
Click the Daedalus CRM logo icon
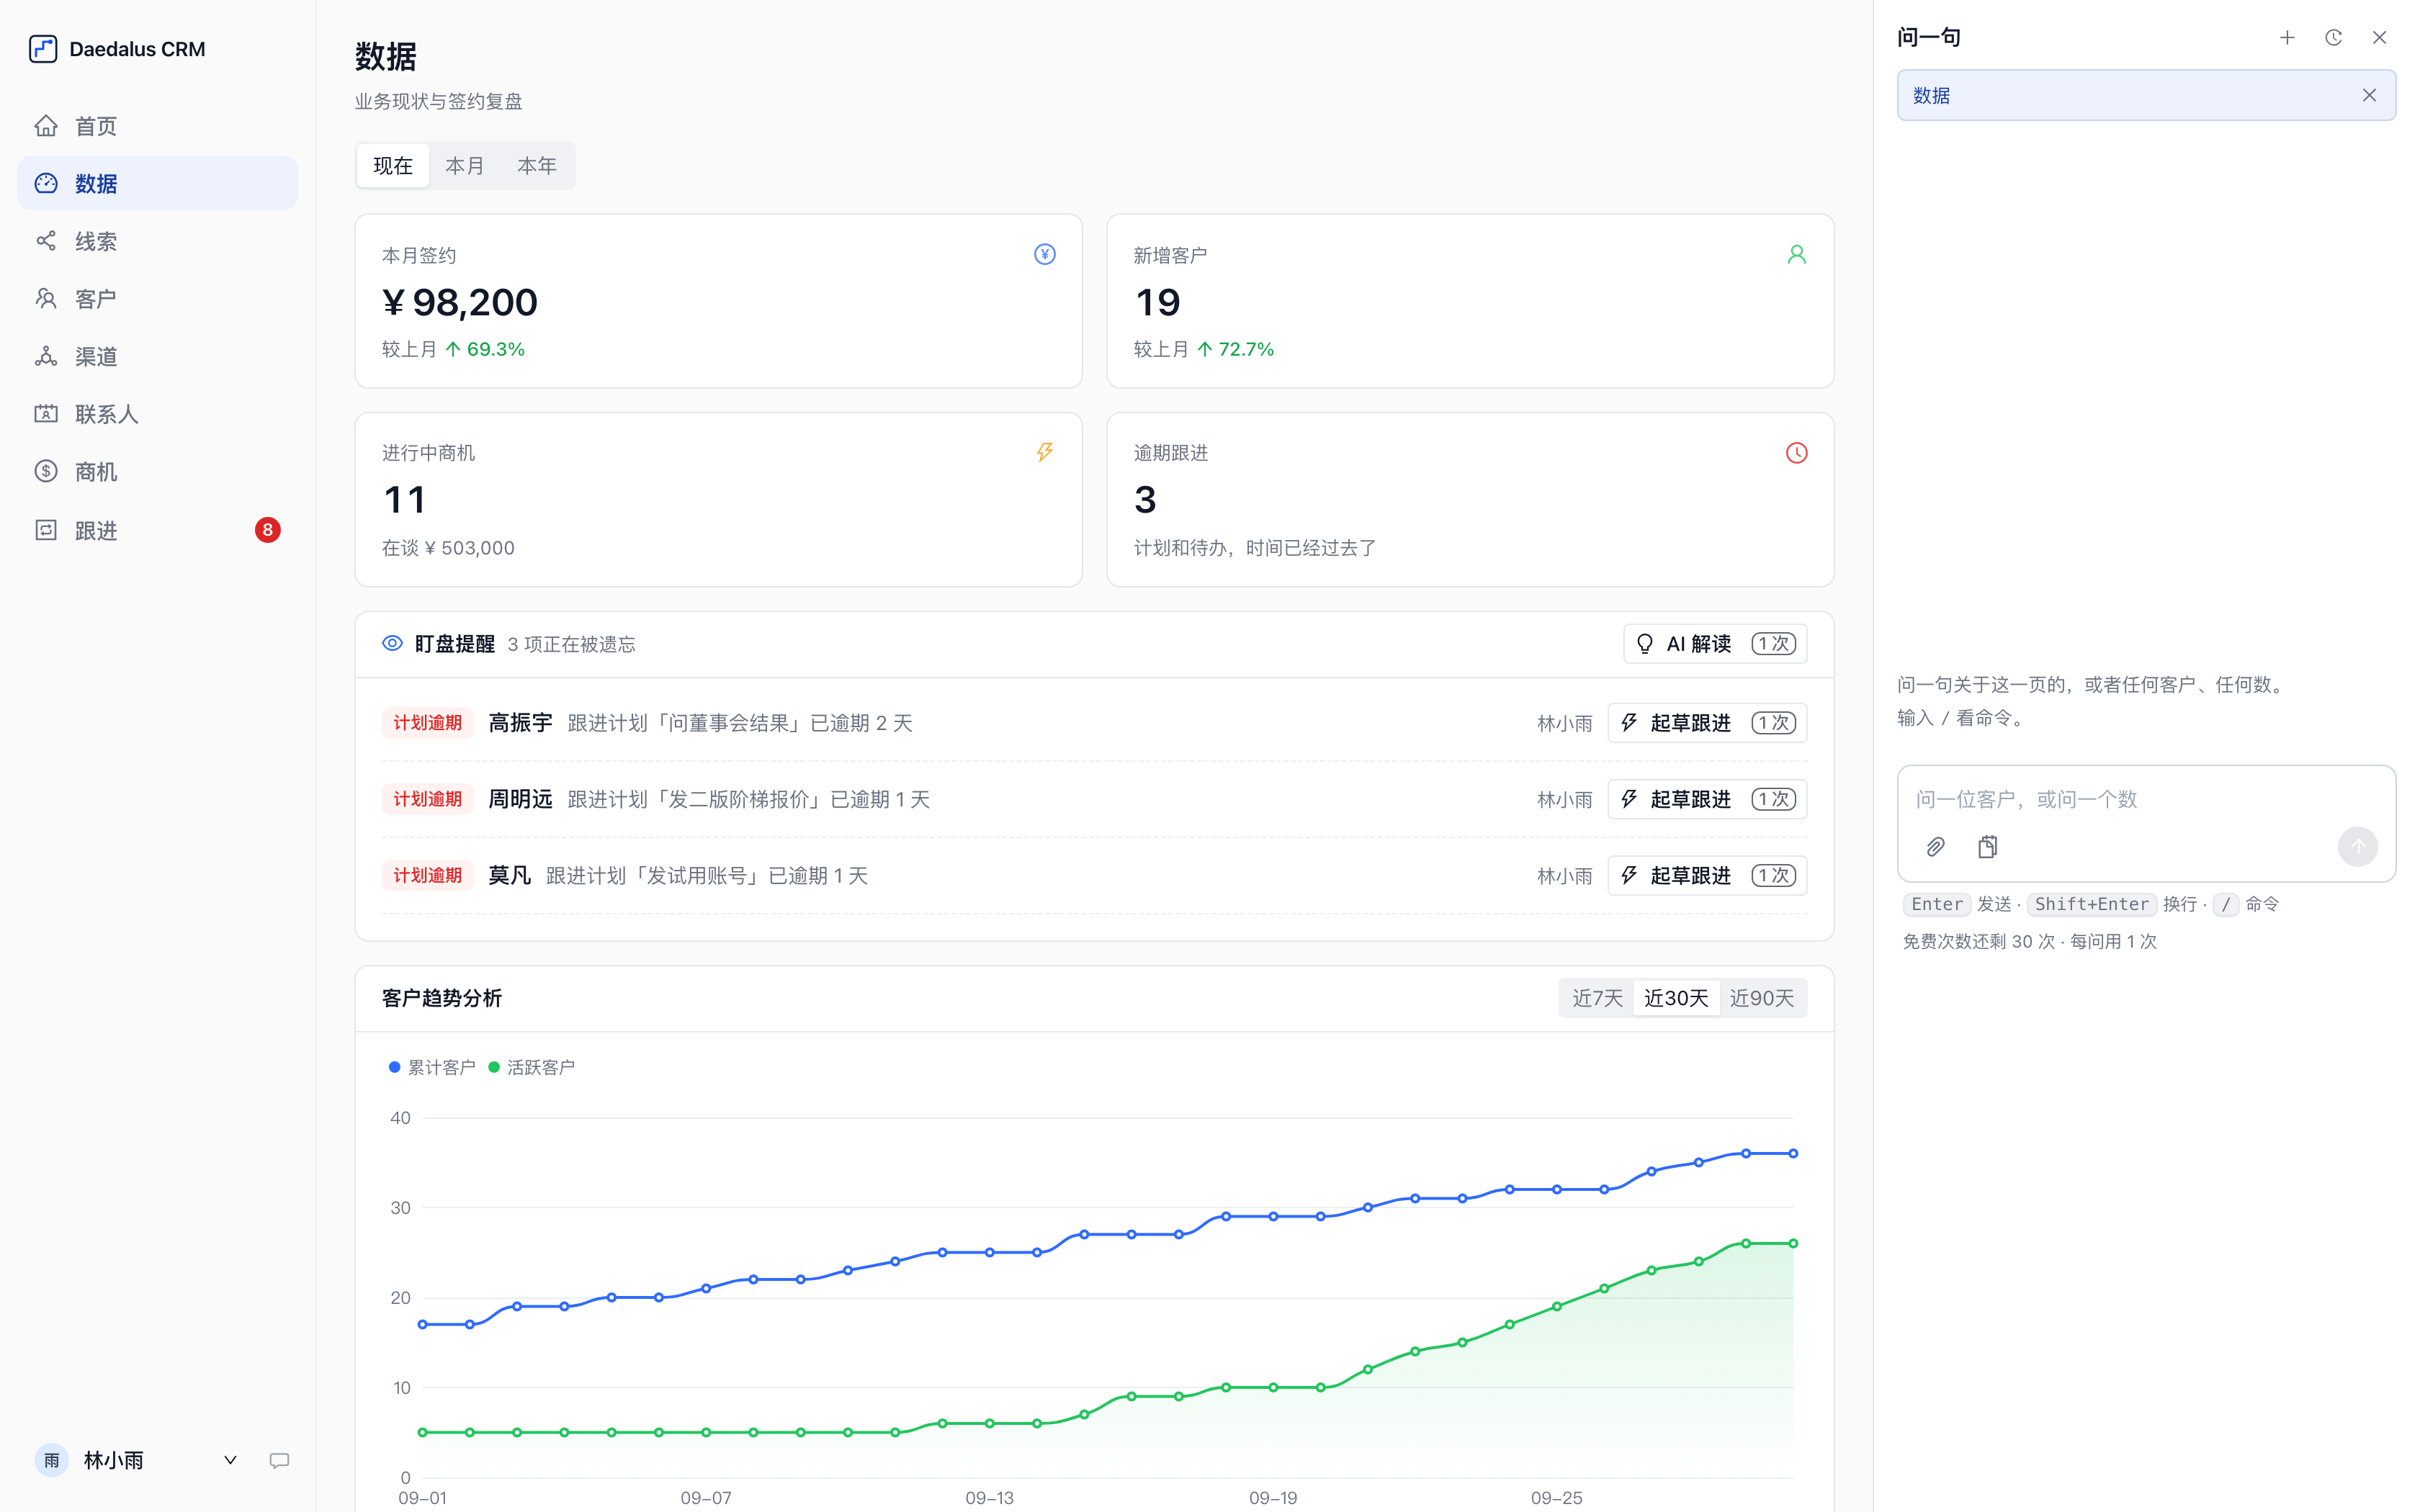(x=43, y=49)
